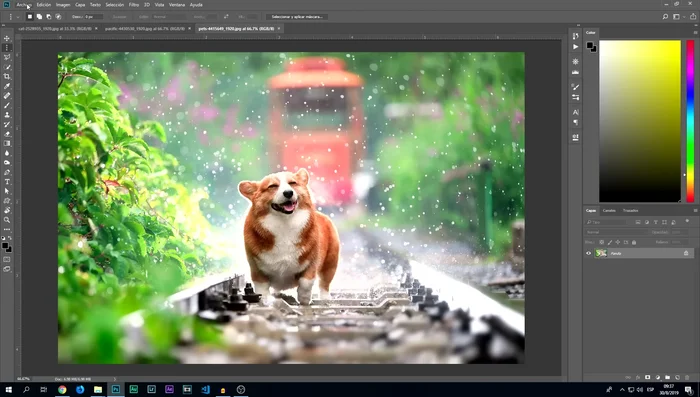Select the Fondo layer thumbnail
This screenshot has width=700, height=397.
coord(601,253)
